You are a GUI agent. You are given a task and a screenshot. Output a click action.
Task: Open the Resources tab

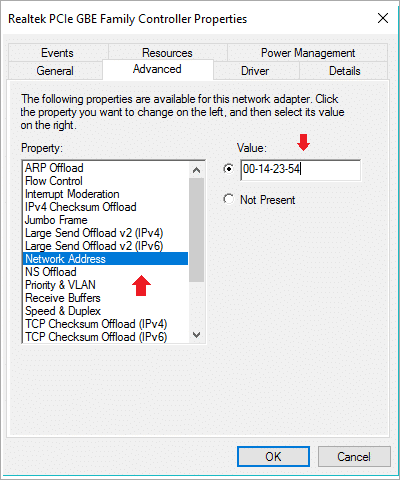[167, 53]
